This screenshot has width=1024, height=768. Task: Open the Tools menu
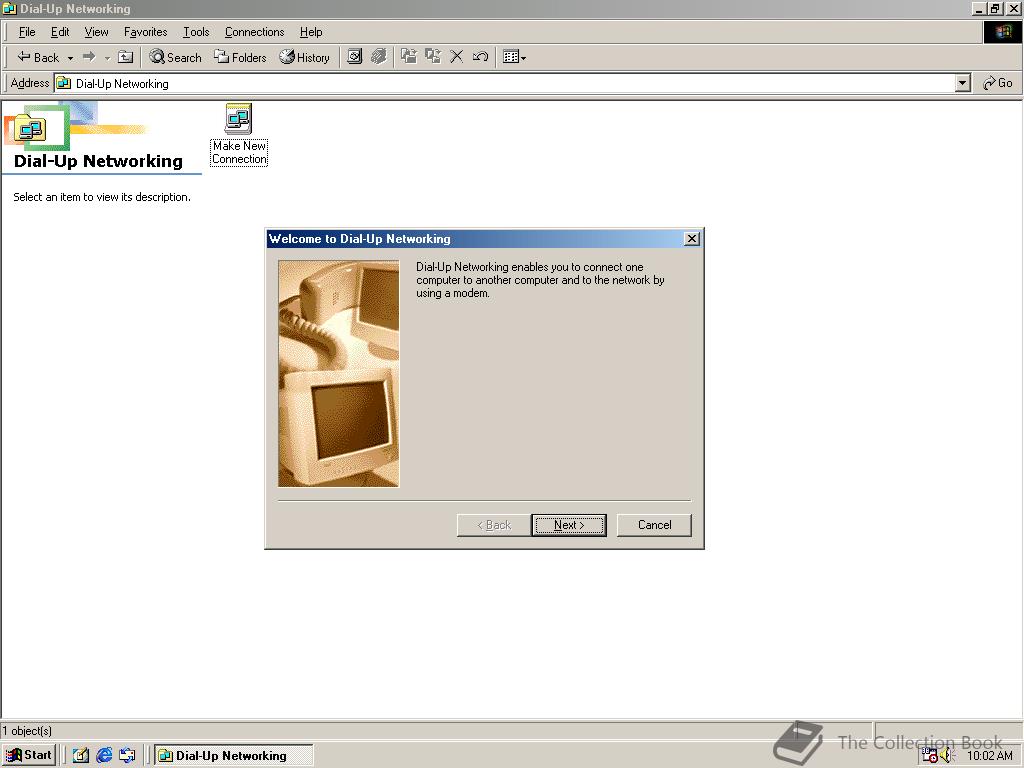[x=196, y=32]
